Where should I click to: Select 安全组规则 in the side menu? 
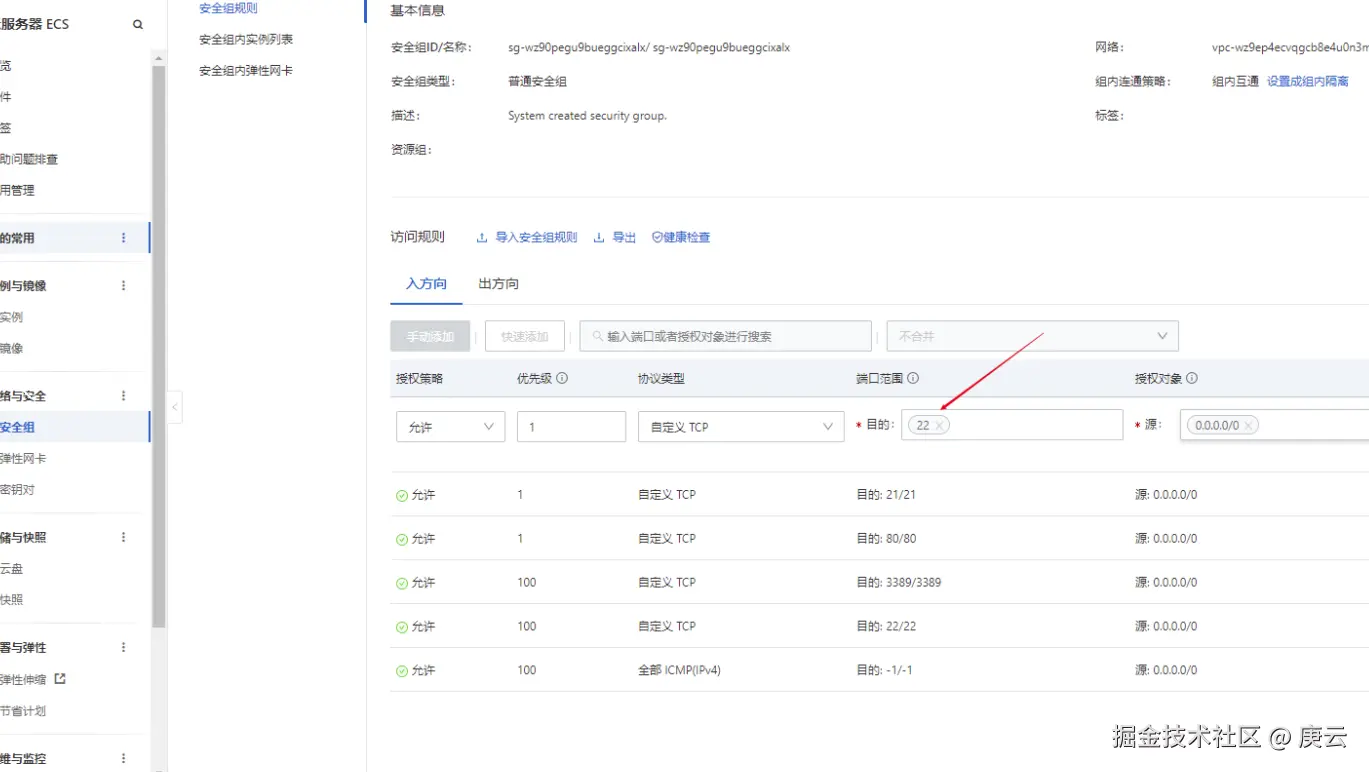(228, 8)
